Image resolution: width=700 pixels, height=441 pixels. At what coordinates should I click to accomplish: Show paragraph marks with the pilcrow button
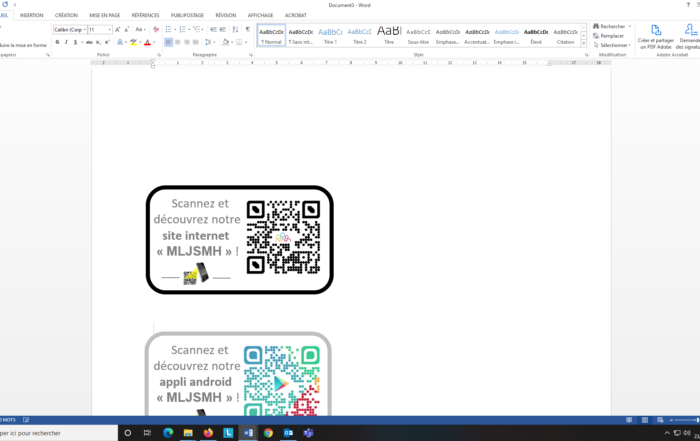tap(248, 29)
